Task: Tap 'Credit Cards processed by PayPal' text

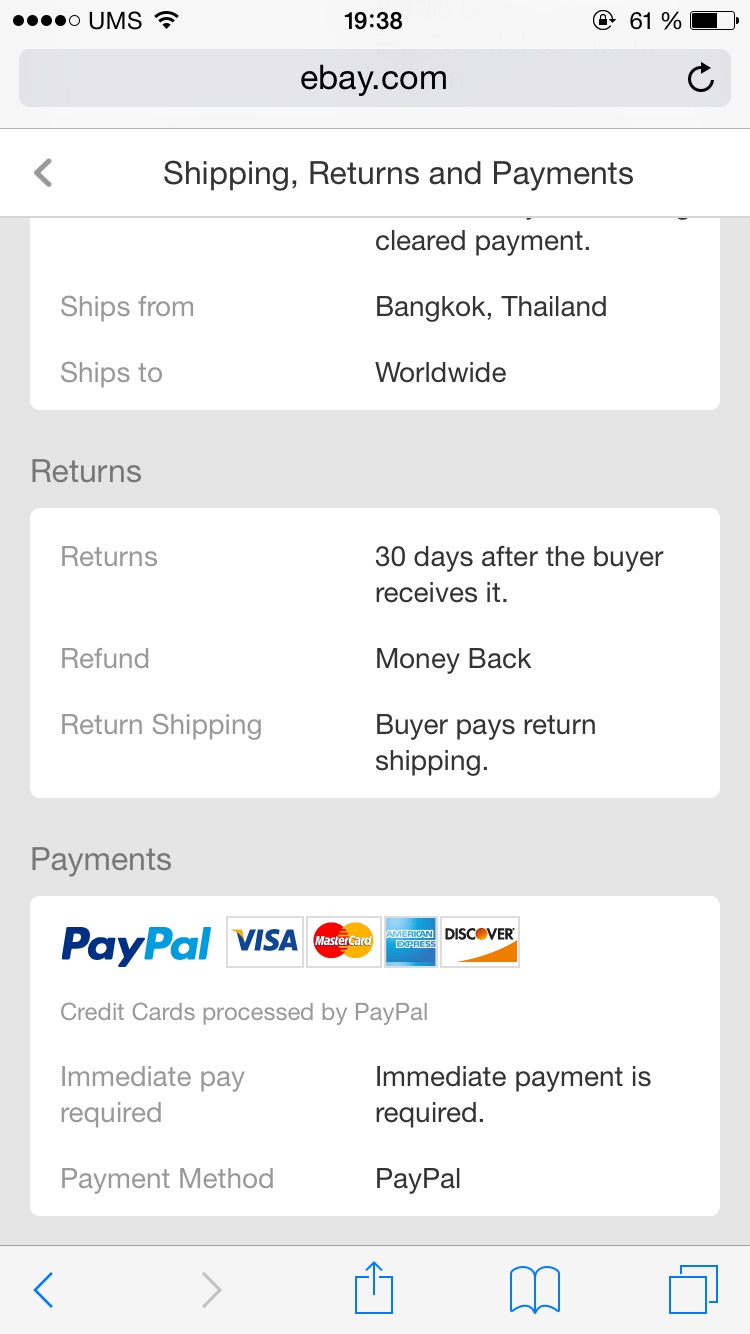Action: point(244,1012)
